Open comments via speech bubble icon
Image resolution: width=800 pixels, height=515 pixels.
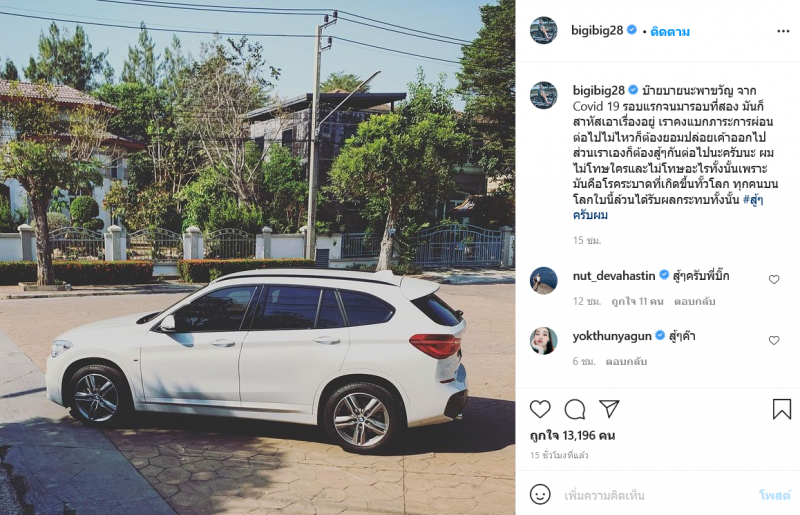pyautogui.click(x=574, y=409)
